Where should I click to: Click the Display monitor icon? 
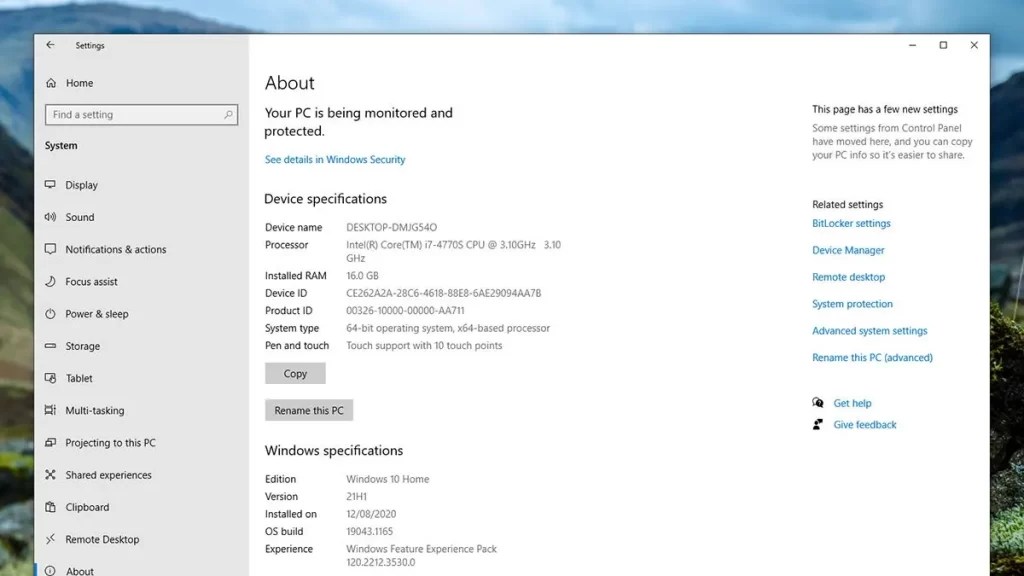point(50,185)
